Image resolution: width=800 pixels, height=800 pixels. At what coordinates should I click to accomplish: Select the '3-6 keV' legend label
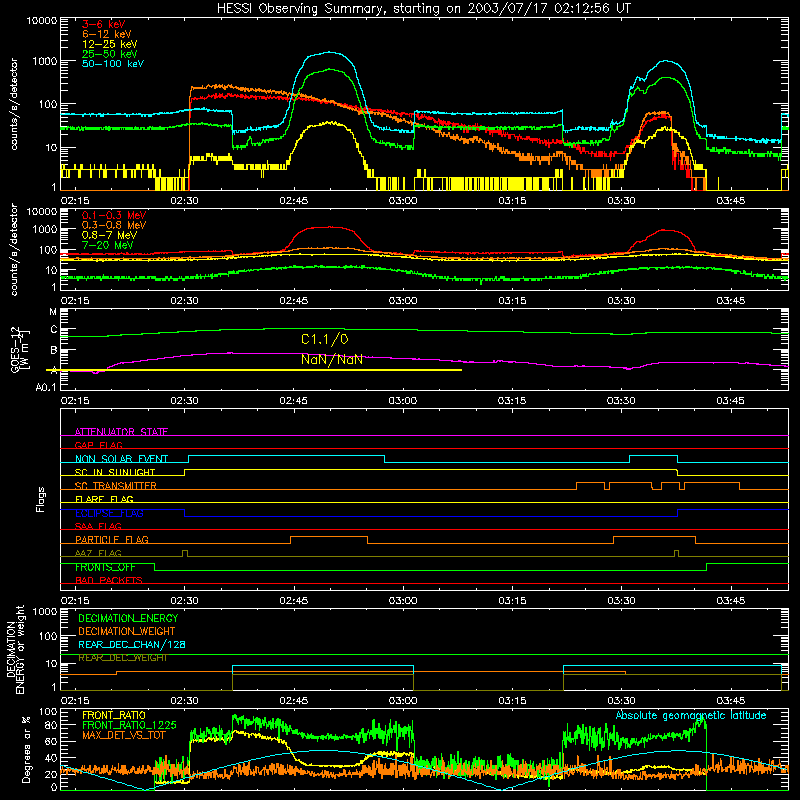click(104, 24)
